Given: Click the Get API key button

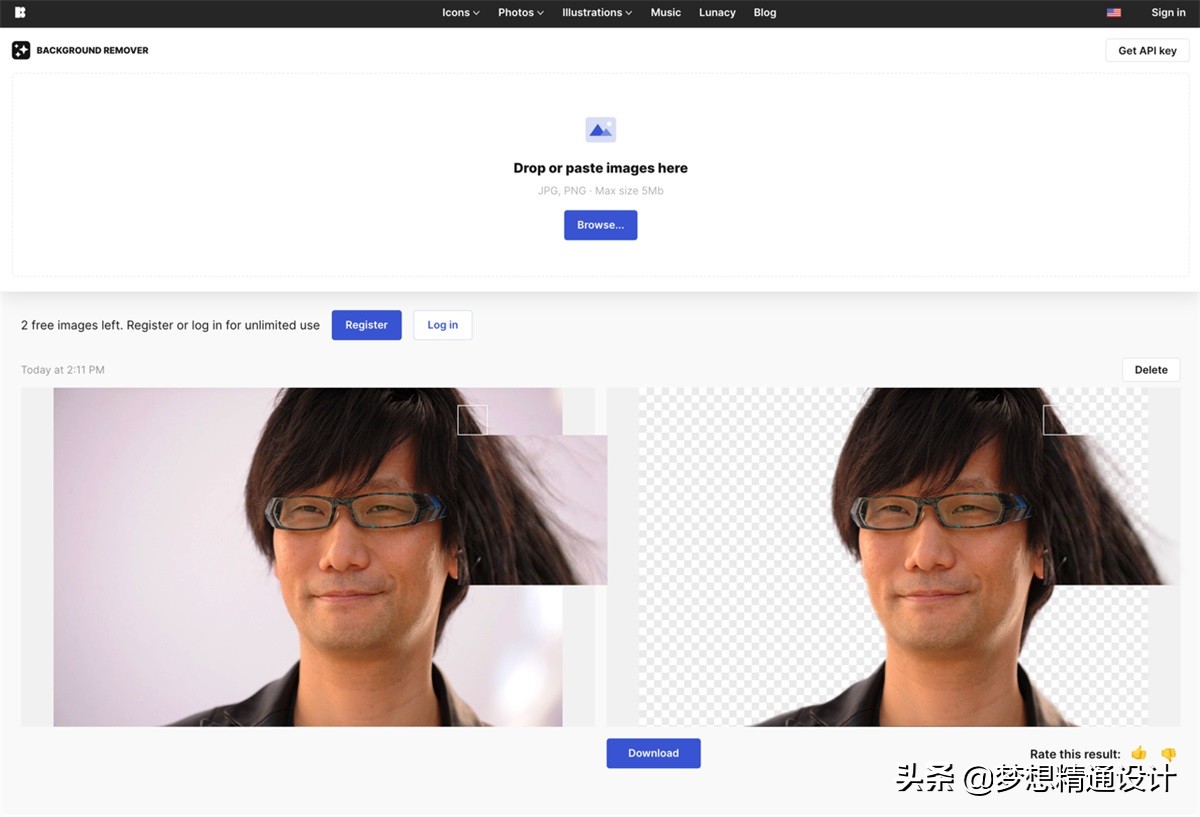Looking at the screenshot, I should click(x=1147, y=51).
